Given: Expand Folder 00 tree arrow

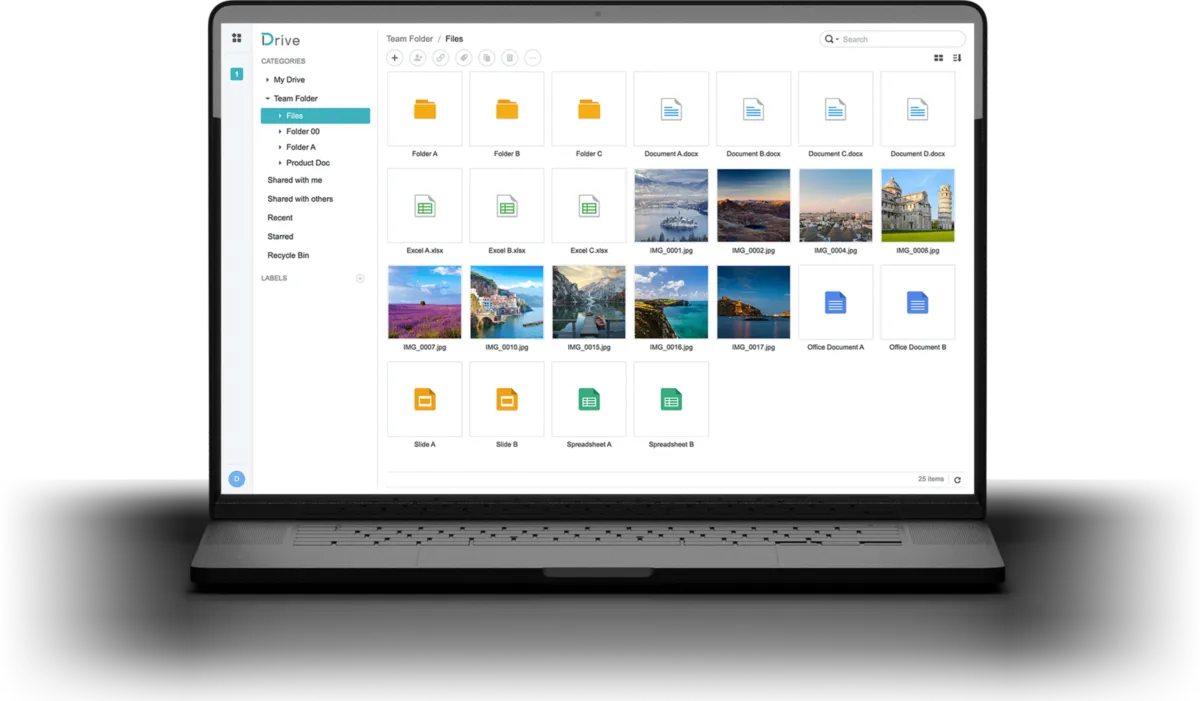Looking at the screenshot, I should click(280, 132).
